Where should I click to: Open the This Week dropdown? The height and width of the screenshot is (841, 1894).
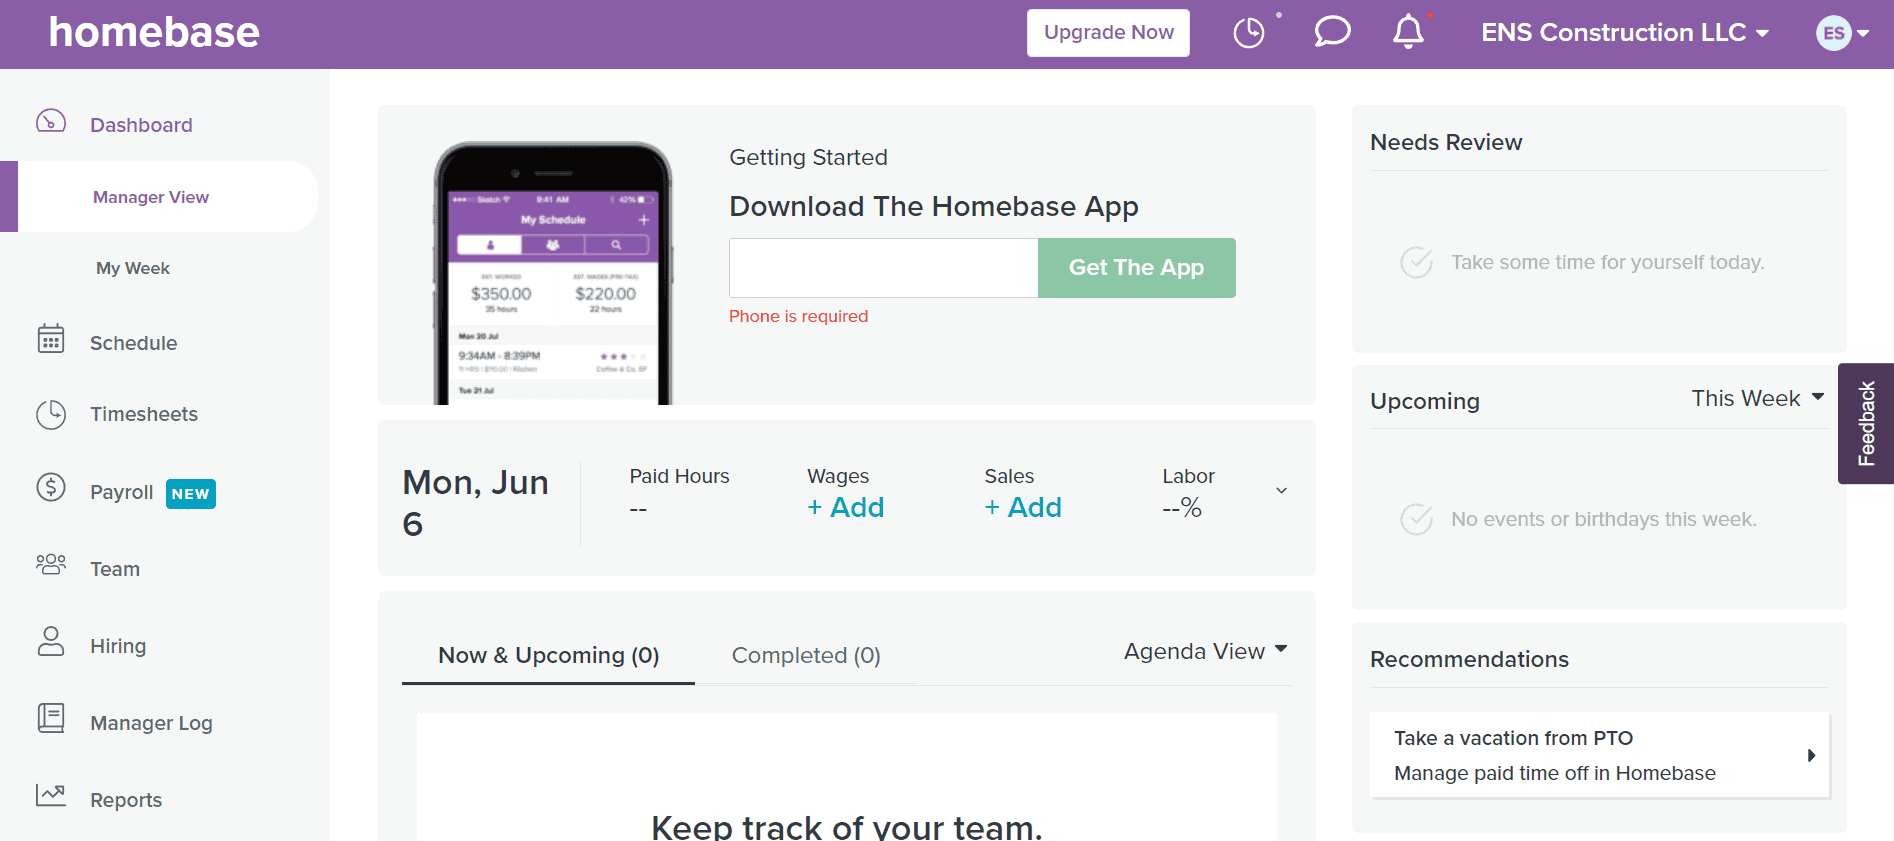(1757, 398)
